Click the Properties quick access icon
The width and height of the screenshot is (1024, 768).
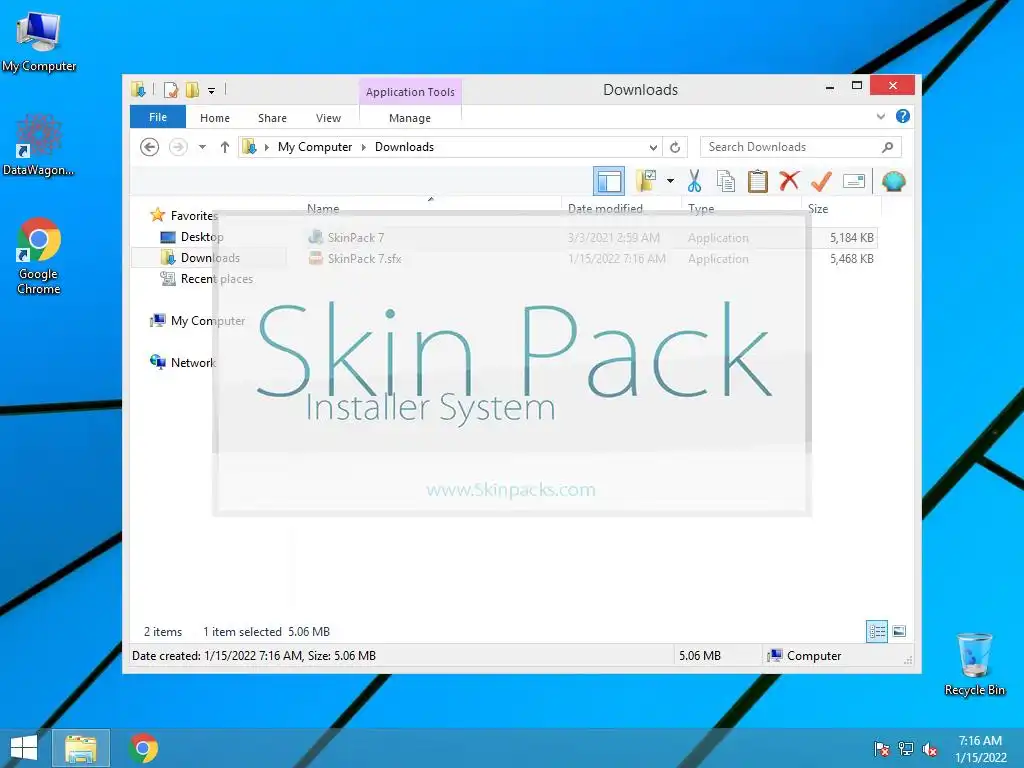pos(171,89)
